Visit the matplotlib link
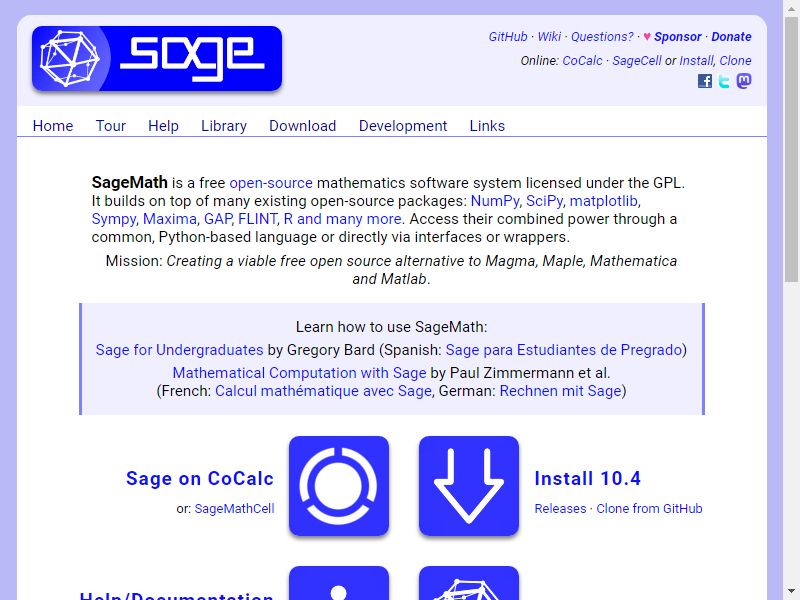Viewport: 800px width, 600px height. pyautogui.click(x=604, y=201)
